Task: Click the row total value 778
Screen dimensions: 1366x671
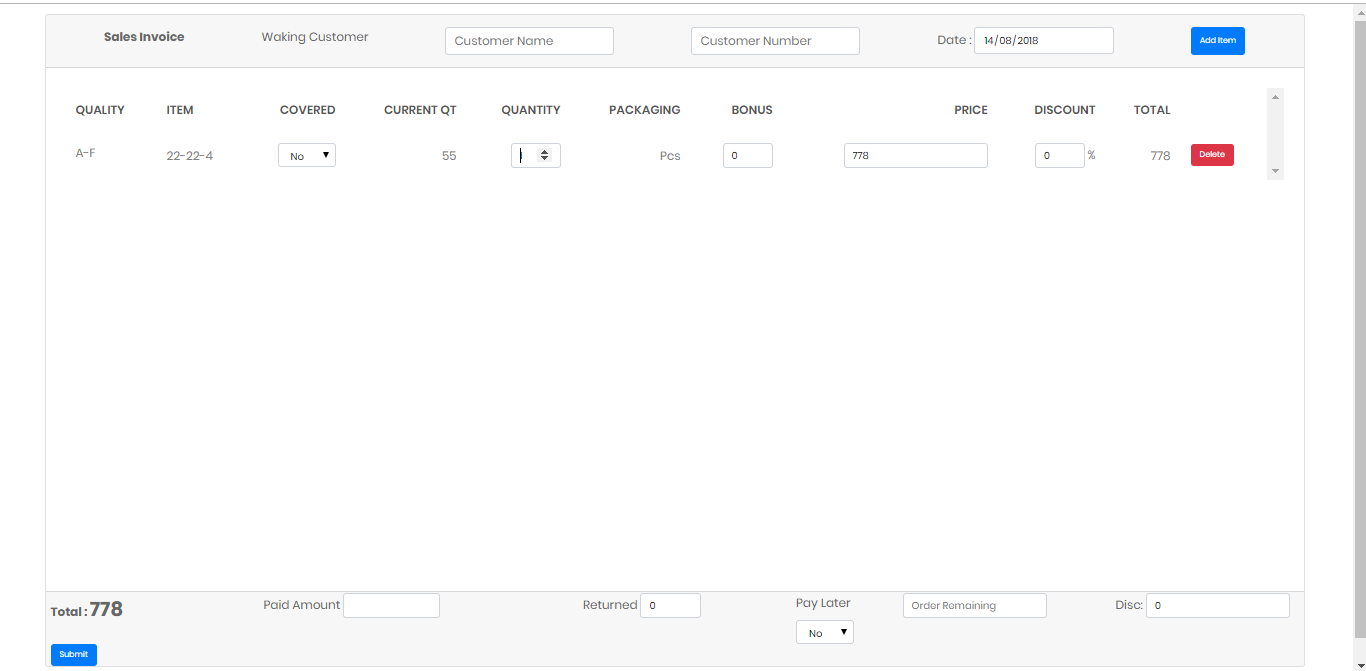Action: click(1160, 156)
